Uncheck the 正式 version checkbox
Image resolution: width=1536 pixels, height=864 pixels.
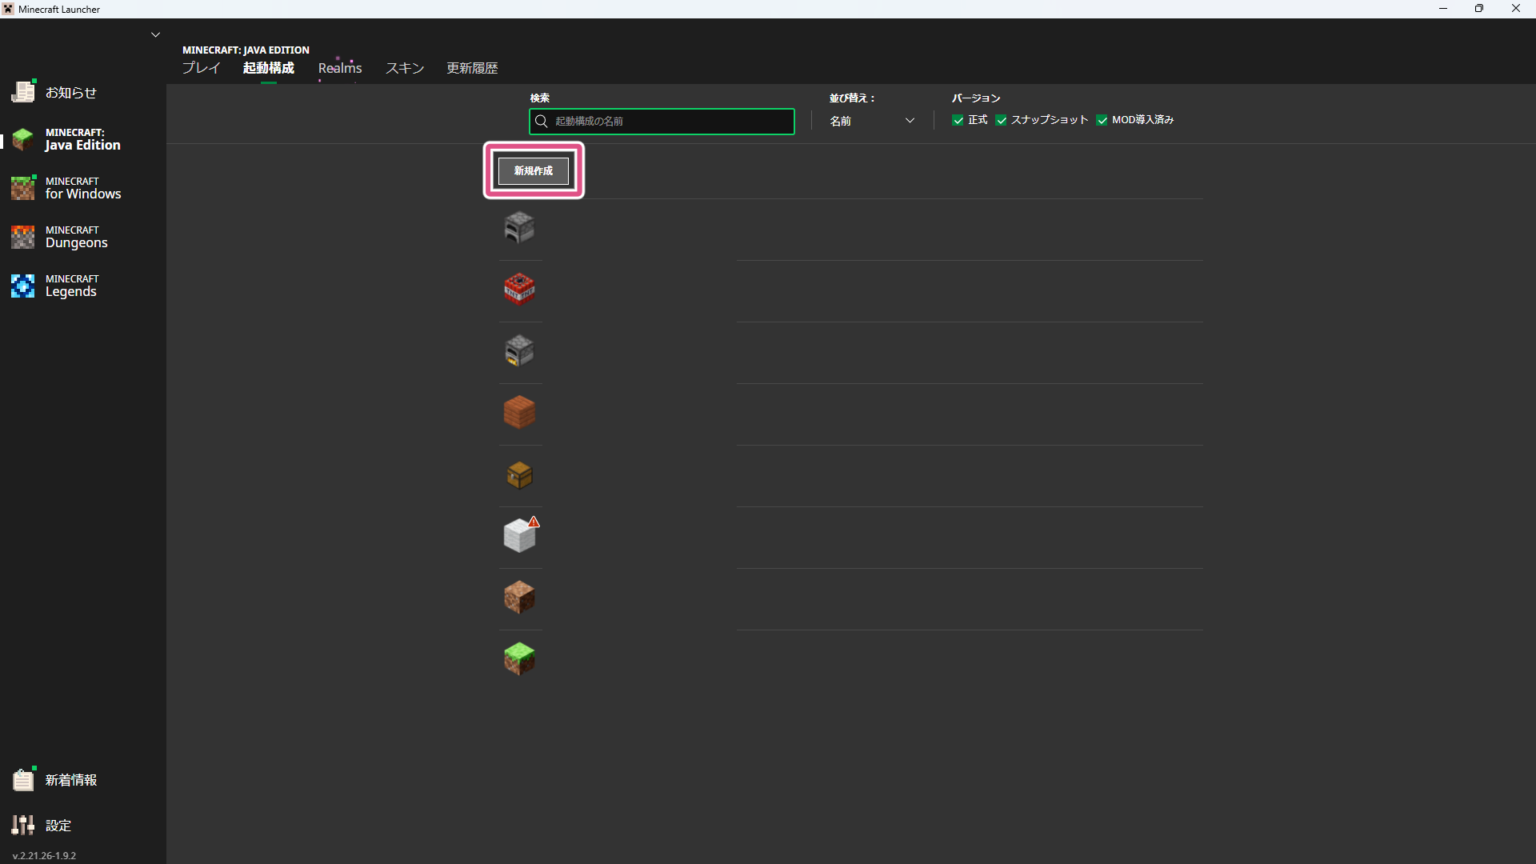coord(958,120)
